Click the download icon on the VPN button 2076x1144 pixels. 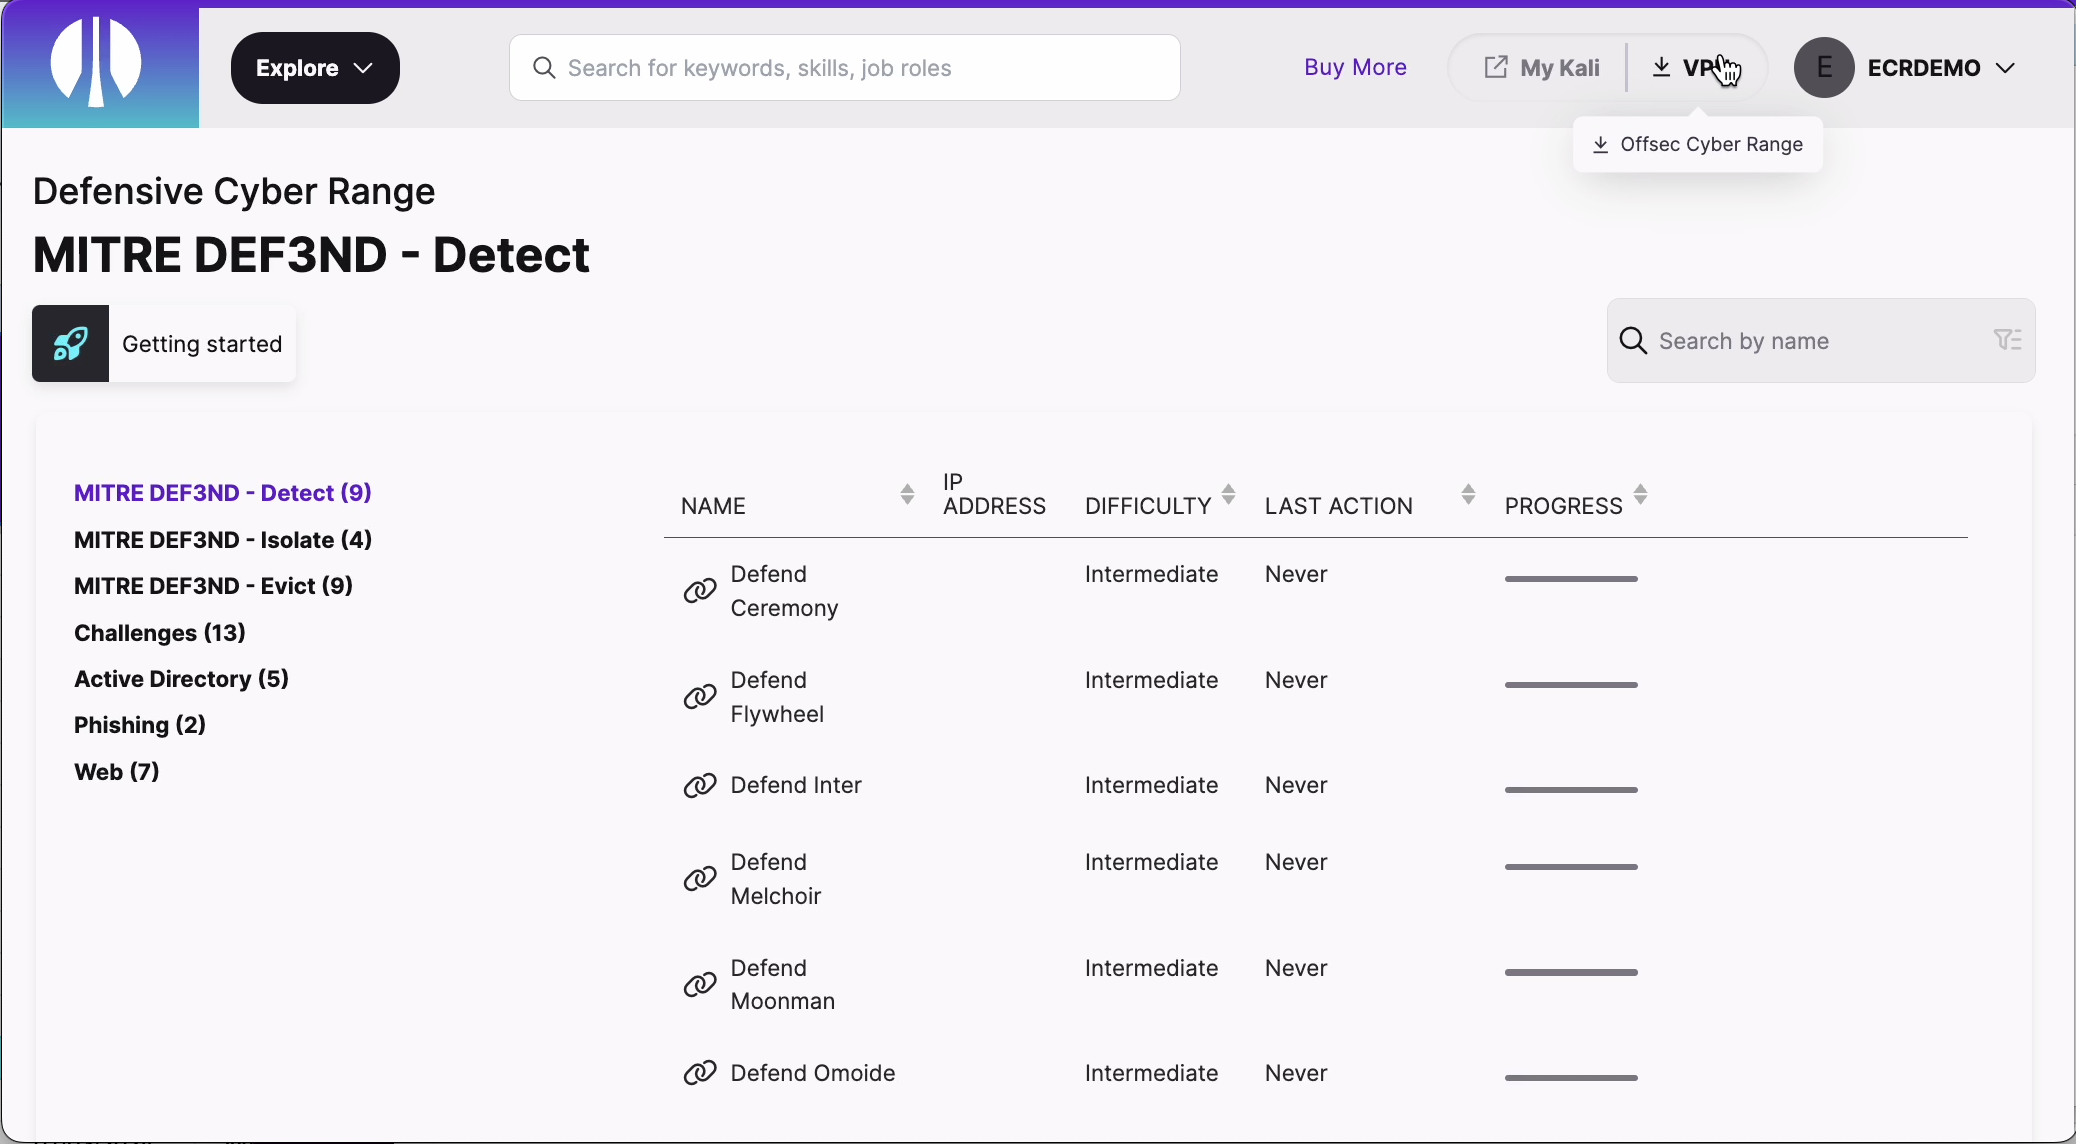1661,66
